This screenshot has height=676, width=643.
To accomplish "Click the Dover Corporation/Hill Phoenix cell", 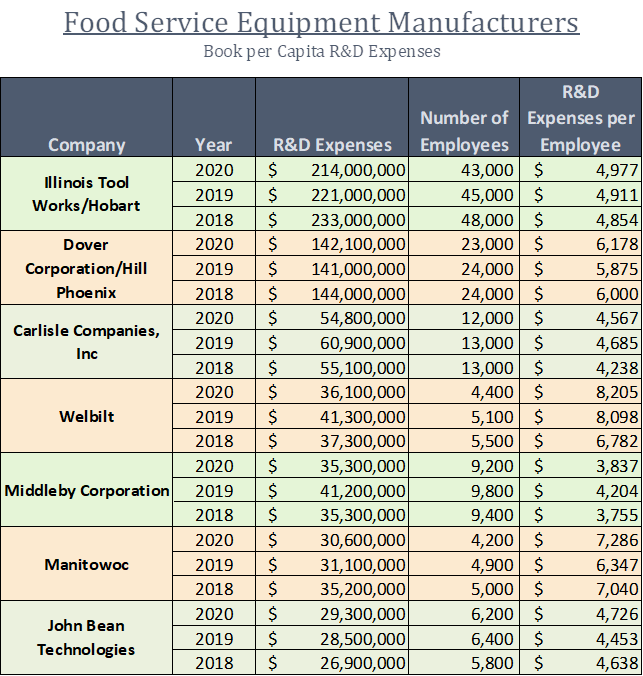I will coord(87,268).
